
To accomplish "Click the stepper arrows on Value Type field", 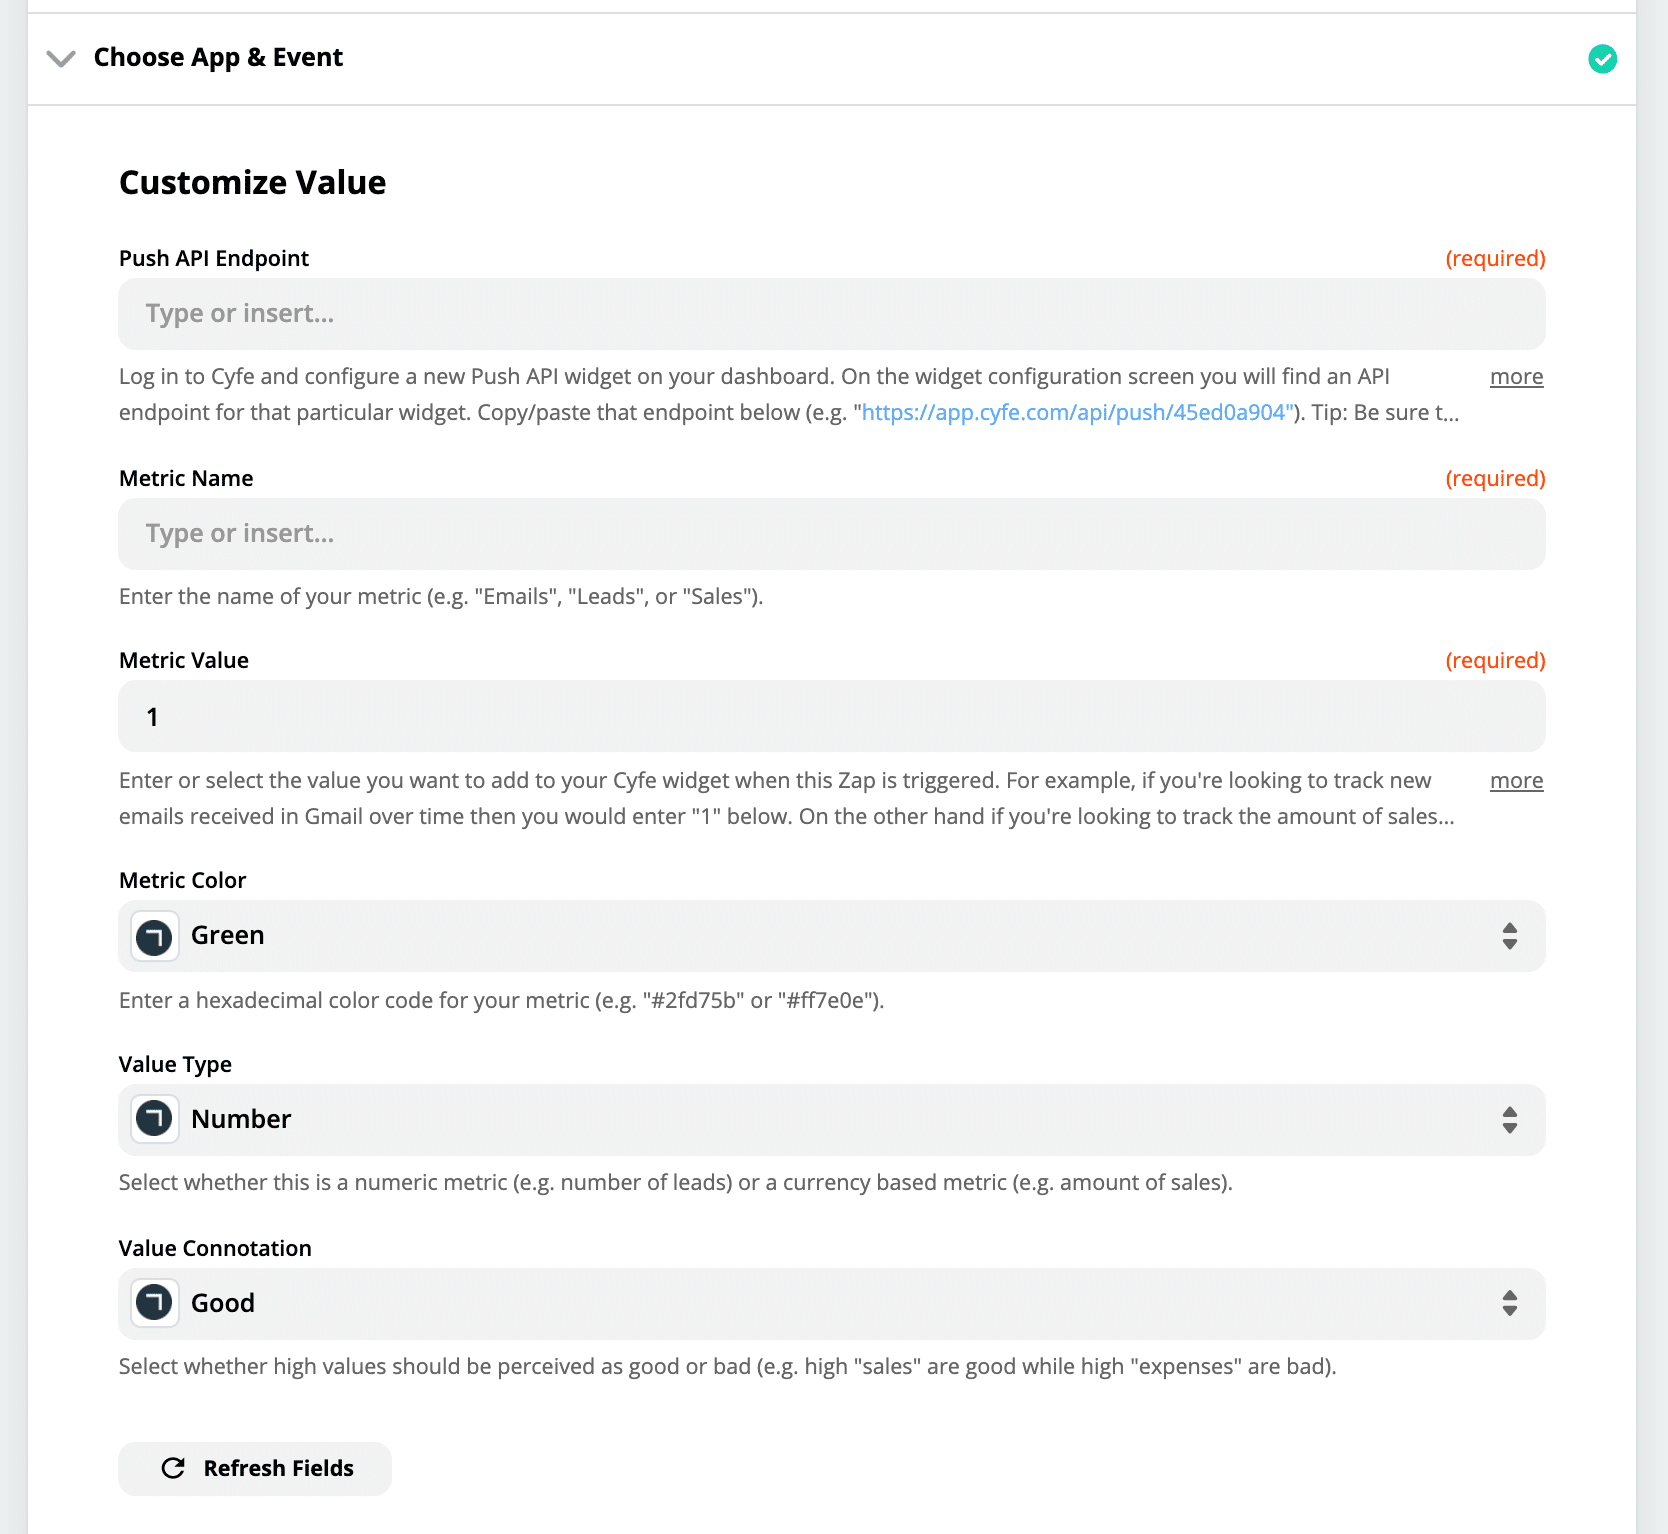I will [x=1510, y=1120].
